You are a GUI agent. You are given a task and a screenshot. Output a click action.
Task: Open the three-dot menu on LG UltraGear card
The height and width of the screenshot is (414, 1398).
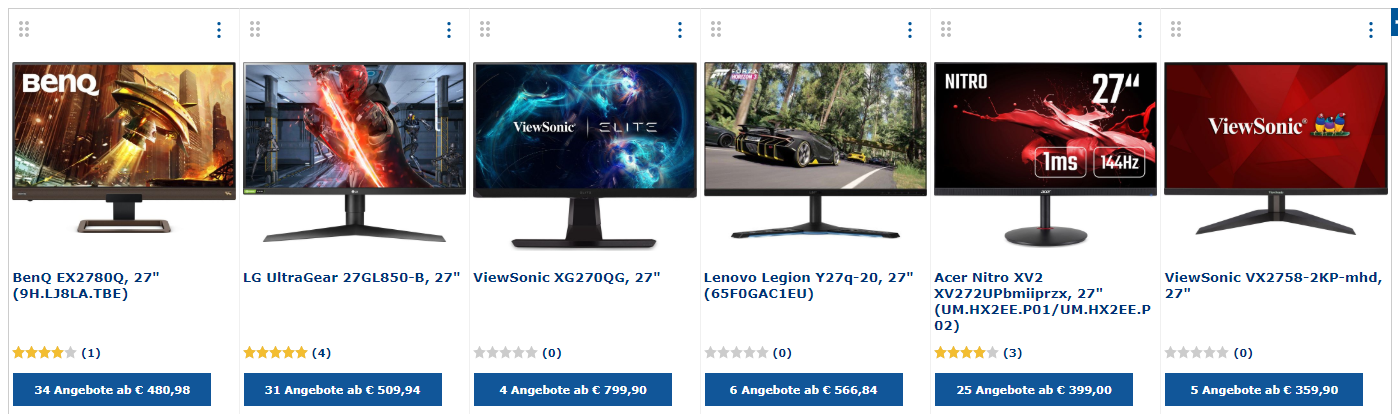449,30
